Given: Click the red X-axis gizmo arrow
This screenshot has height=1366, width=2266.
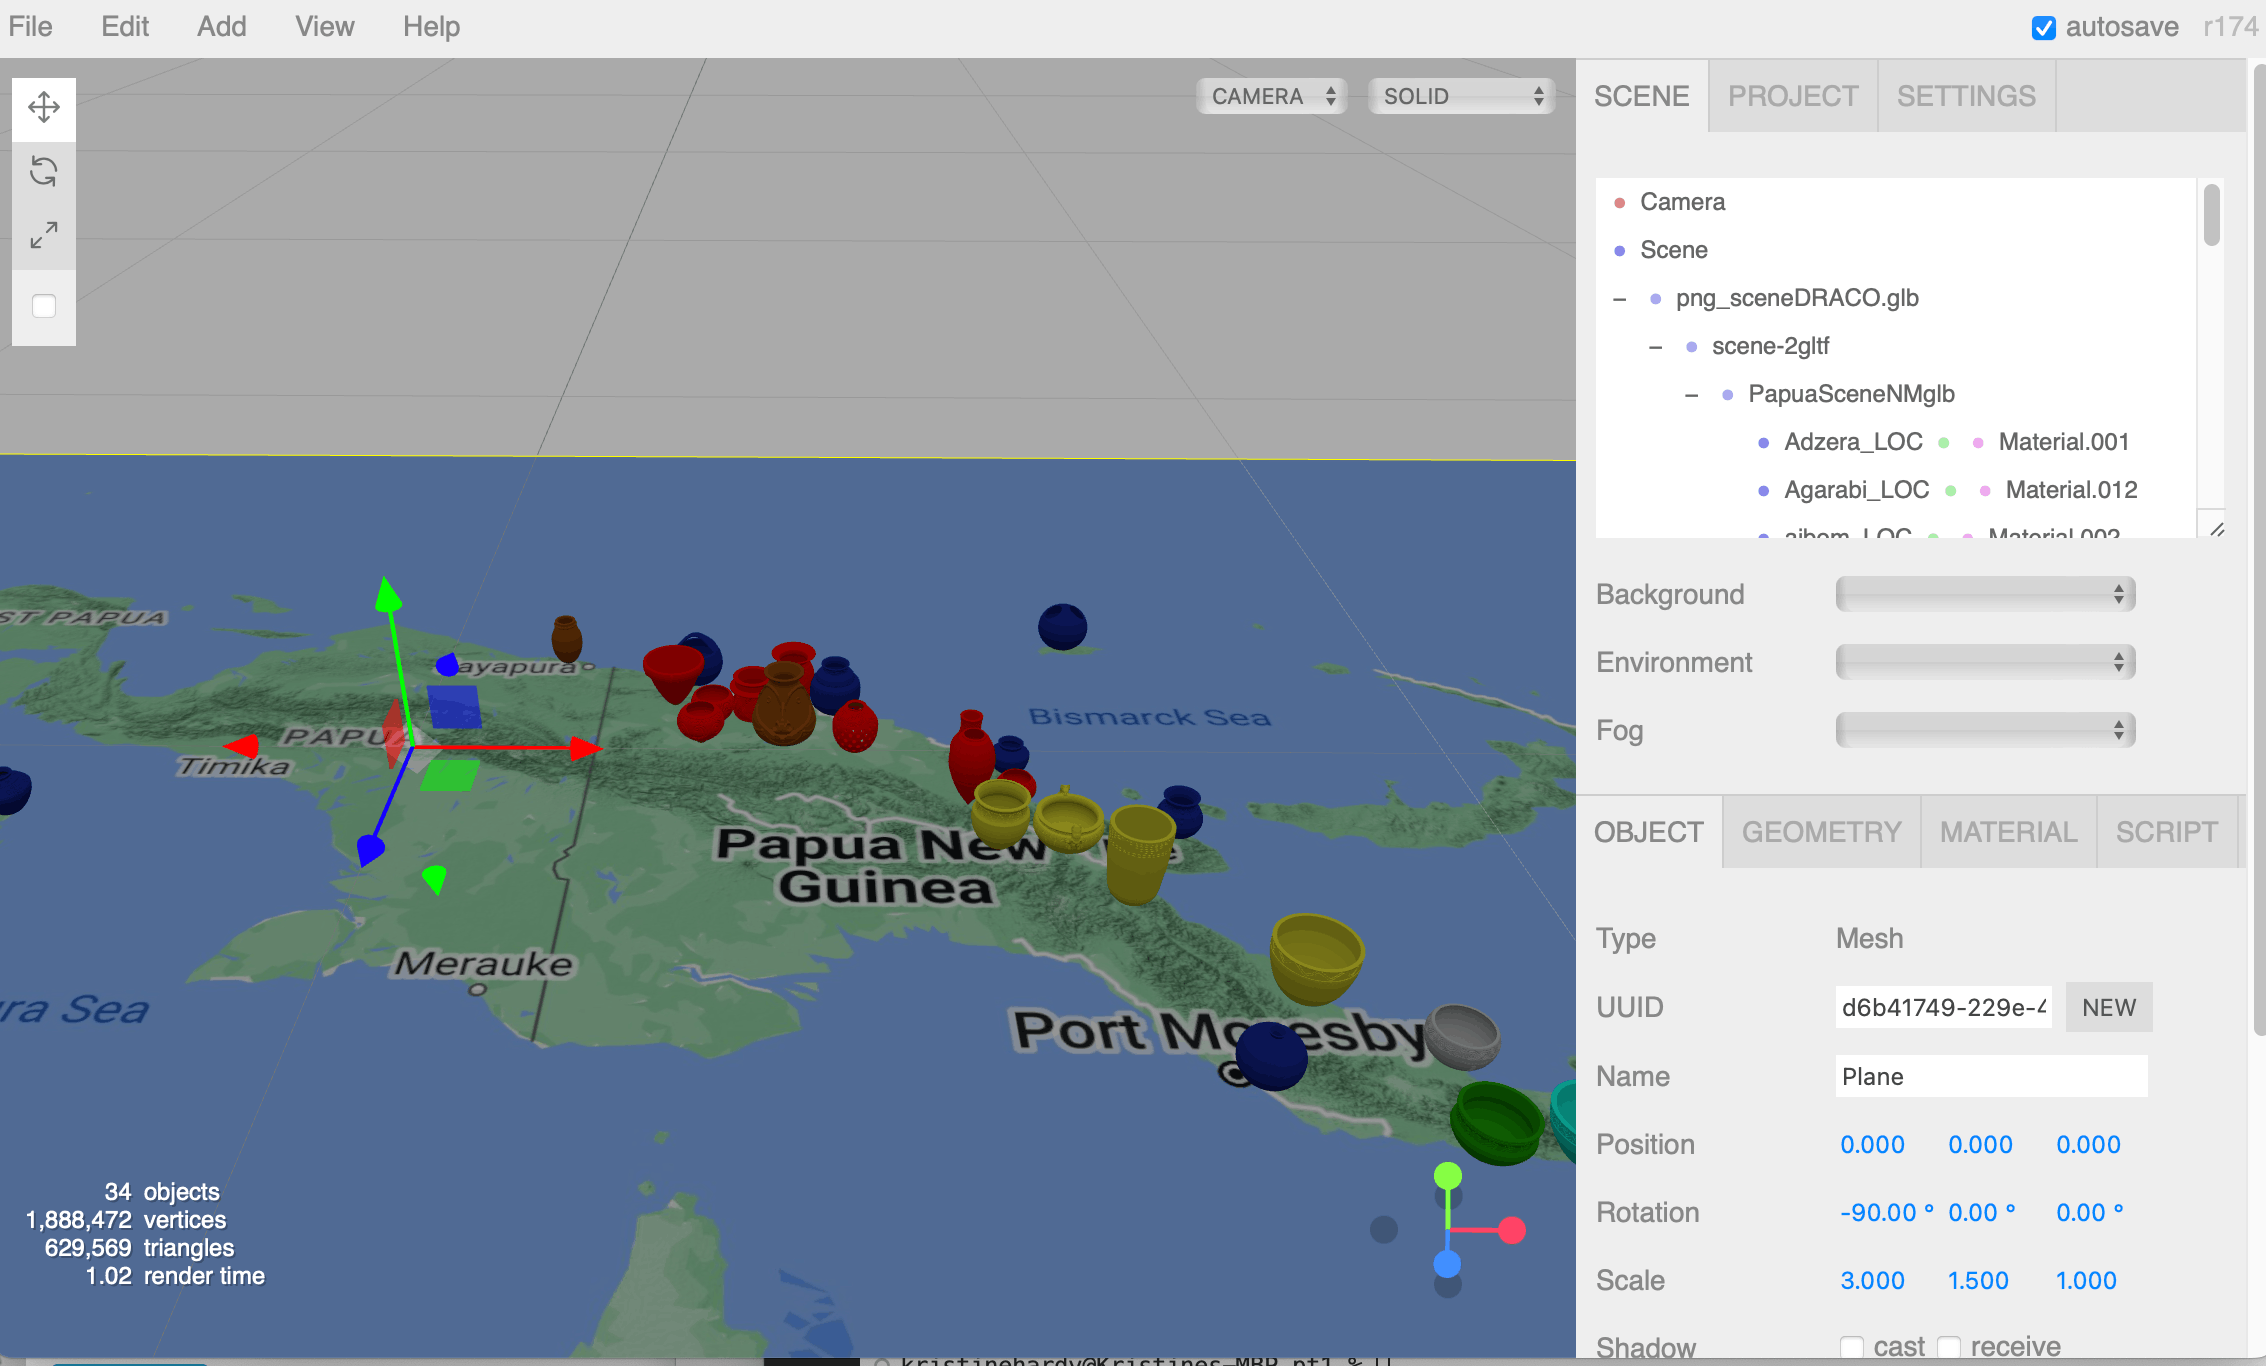Looking at the screenshot, I should tap(585, 748).
